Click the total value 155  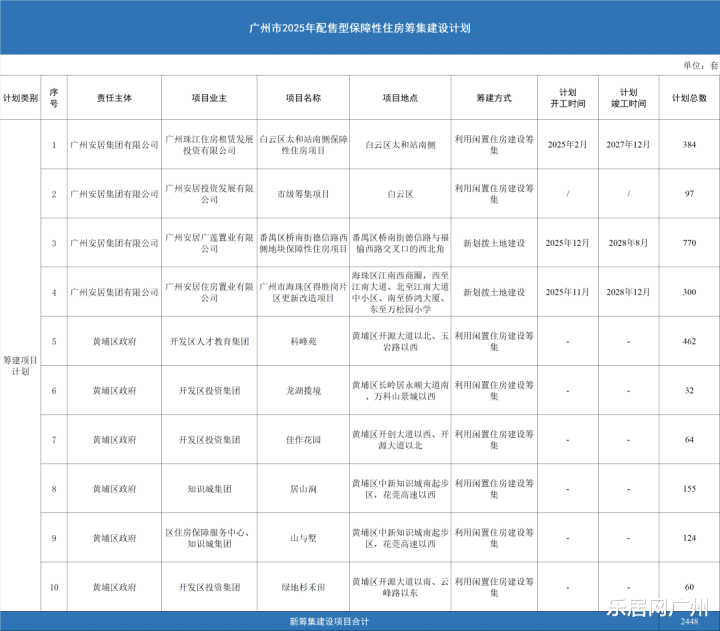click(x=689, y=489)
